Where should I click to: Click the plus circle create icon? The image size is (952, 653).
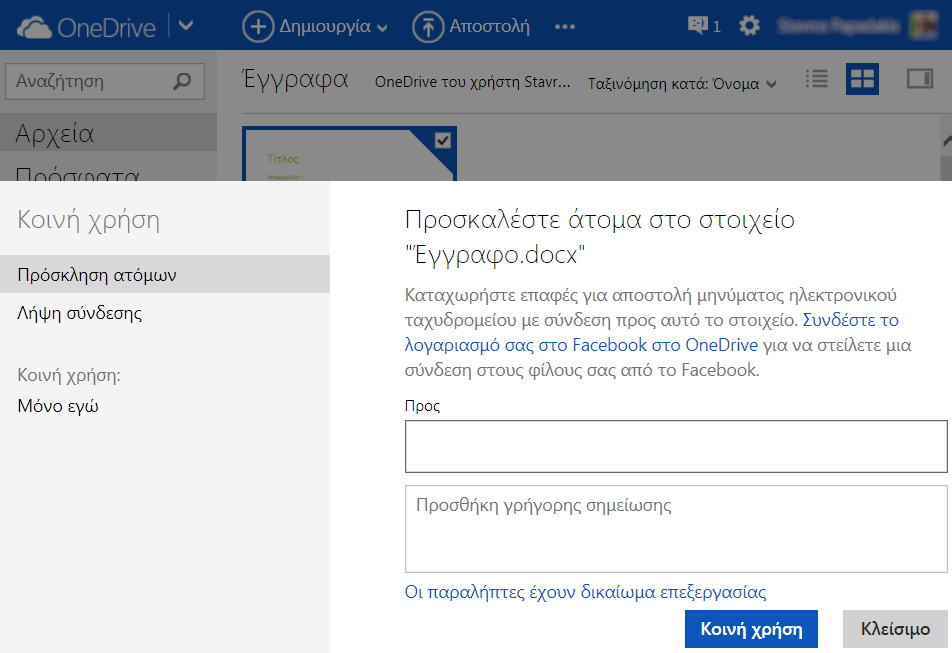point(258,27)
